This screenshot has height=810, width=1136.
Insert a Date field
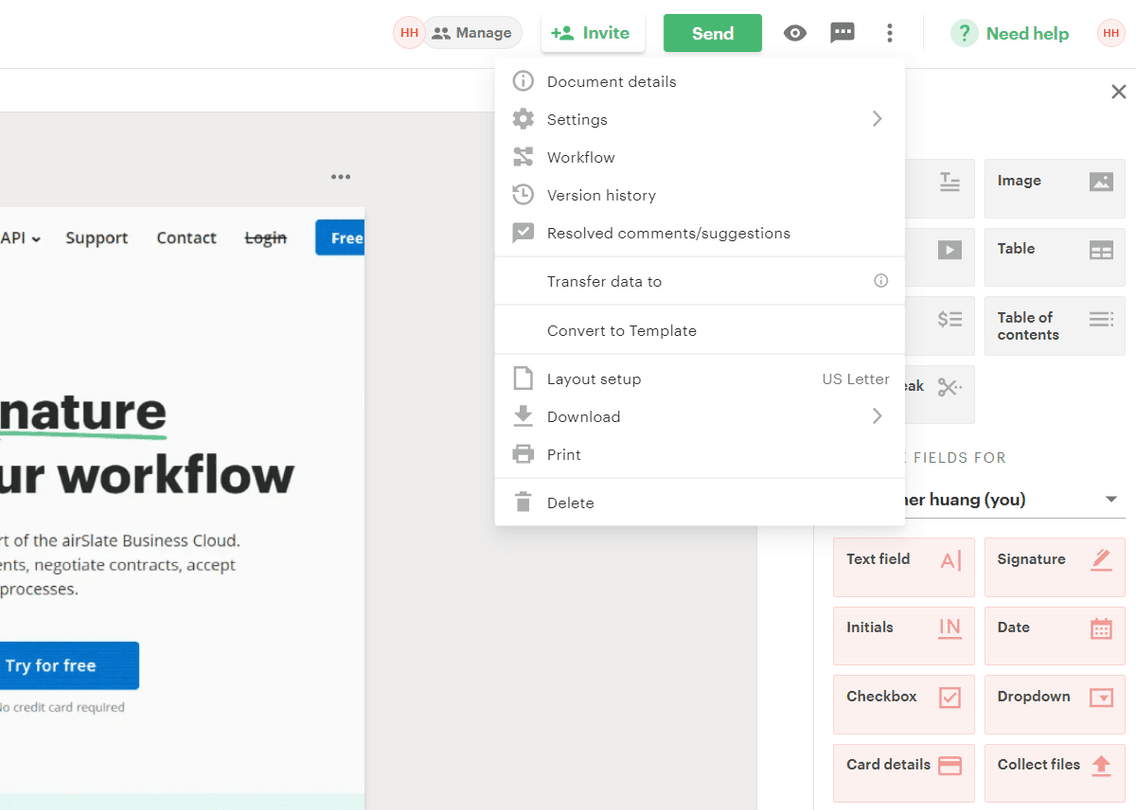click(x=1054, y=635)
